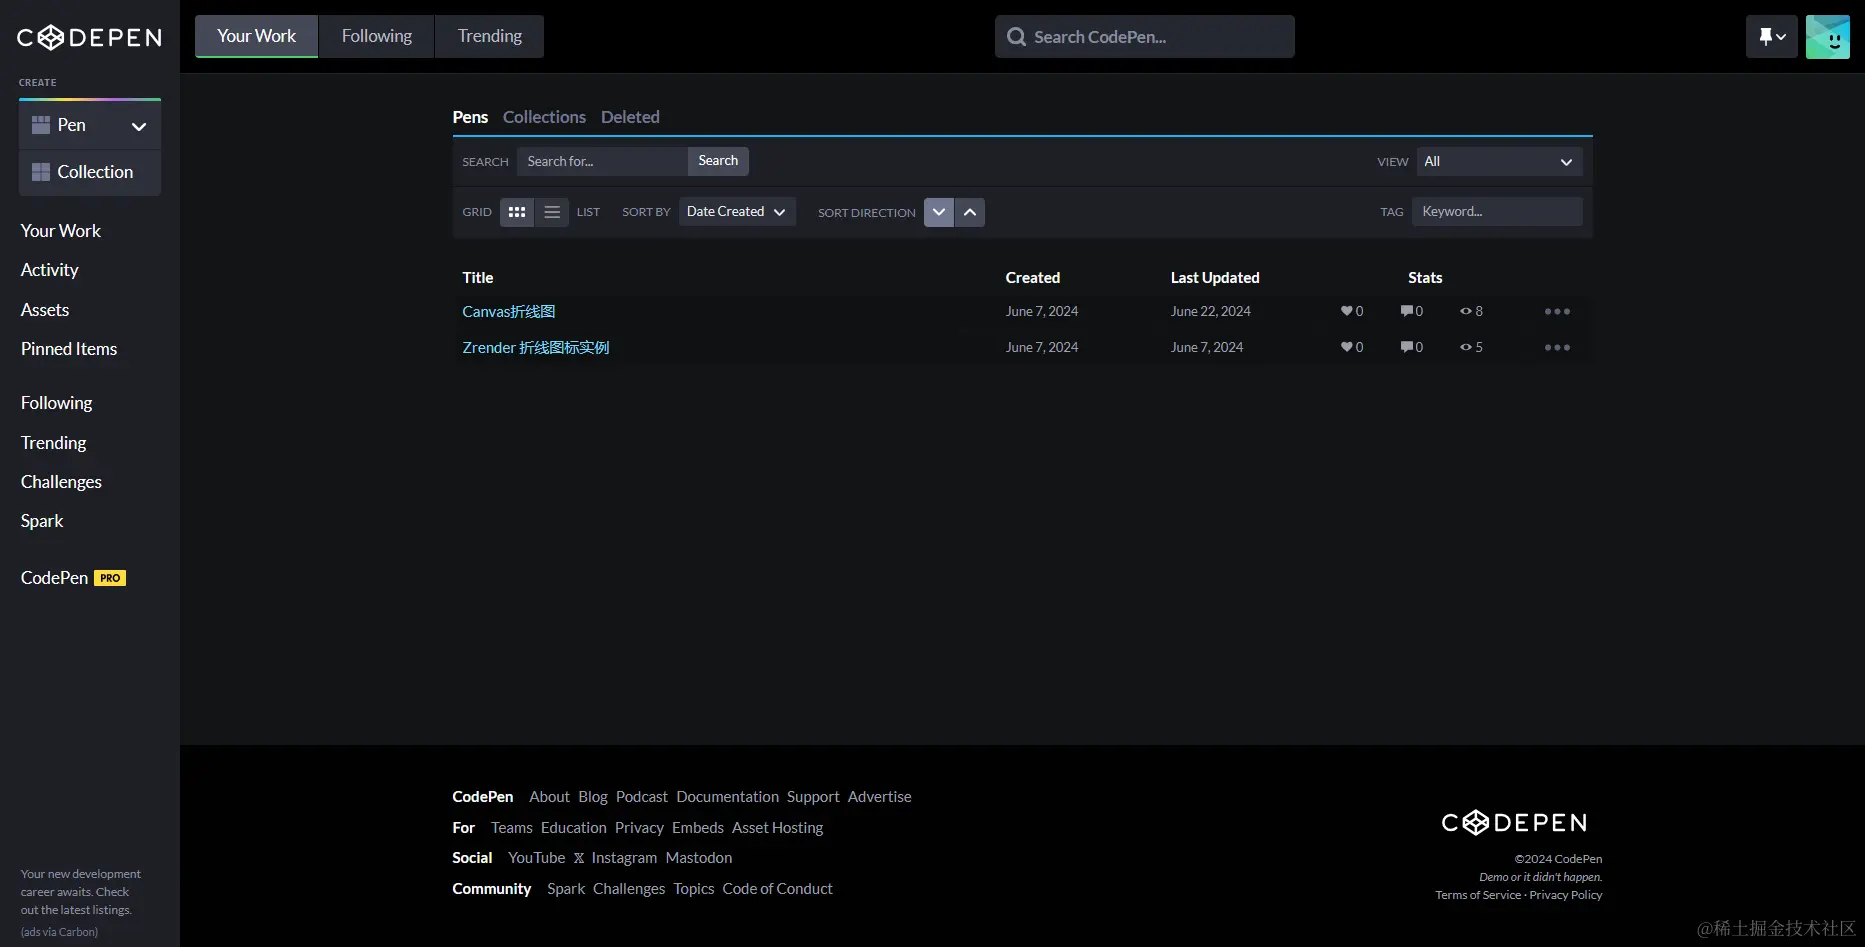
Task: Click the sidebar job listings ad text
Action: tap(81, 892)
